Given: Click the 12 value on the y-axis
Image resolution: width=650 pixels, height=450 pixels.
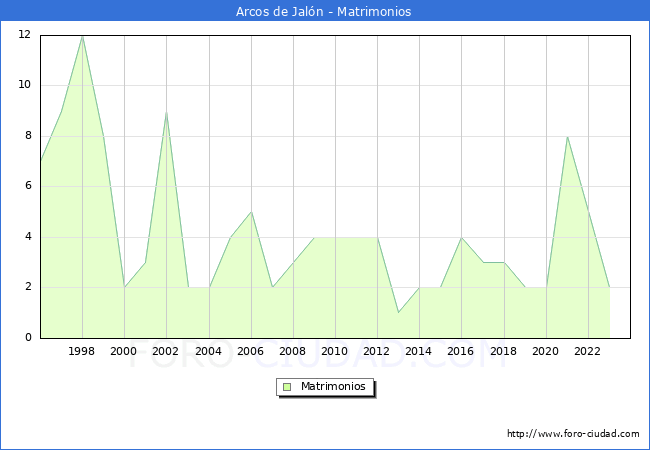Looking at the screenshot, I should click(x=24, y=35).
